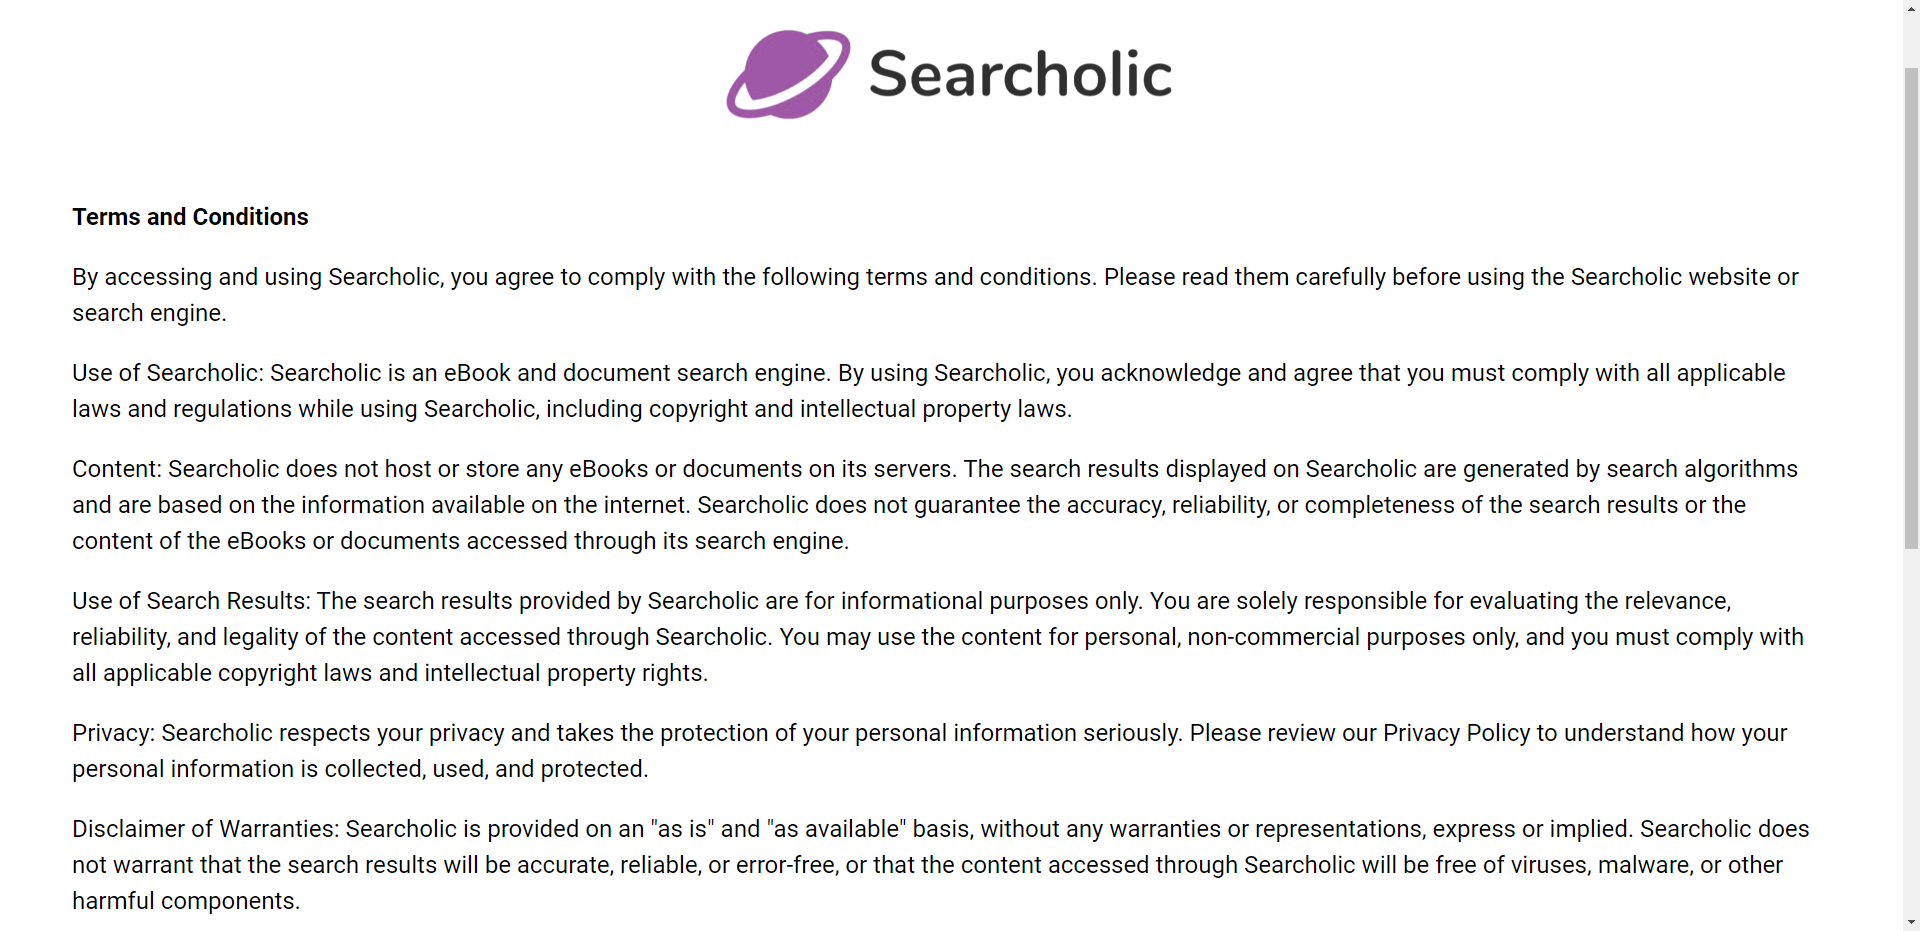1920x931 pixels.
Task: Click 'content of the eBooks or documents' line
Action: [460, 541]
